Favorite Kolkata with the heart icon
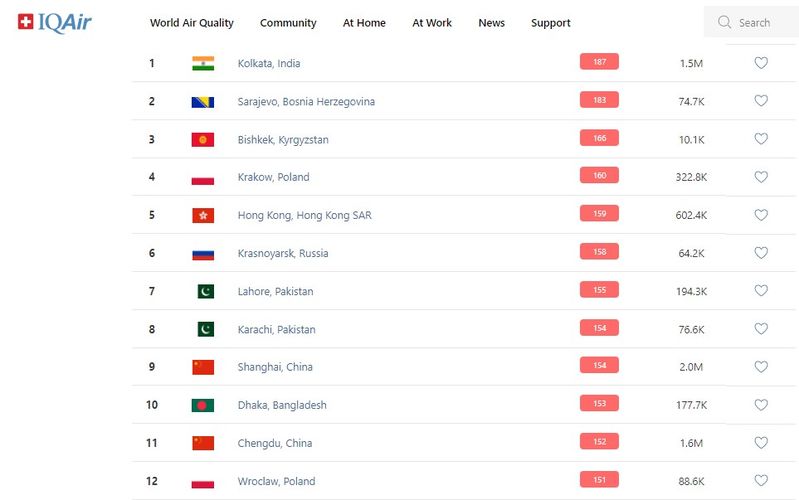Viewport: 799px width, 500px height. pos(760,63)
